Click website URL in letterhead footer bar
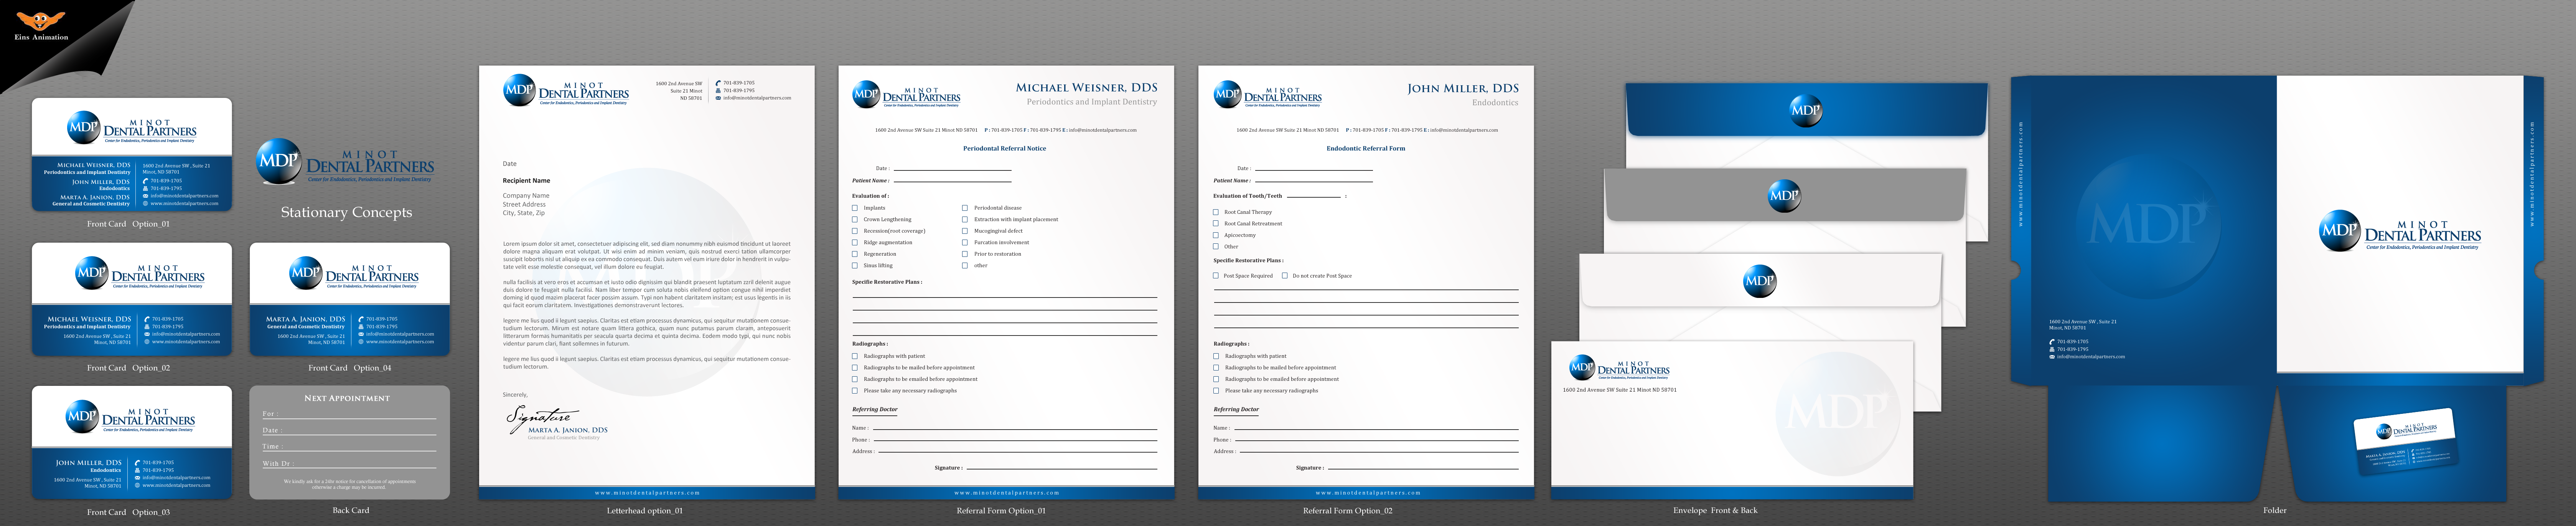 (647, 493)
